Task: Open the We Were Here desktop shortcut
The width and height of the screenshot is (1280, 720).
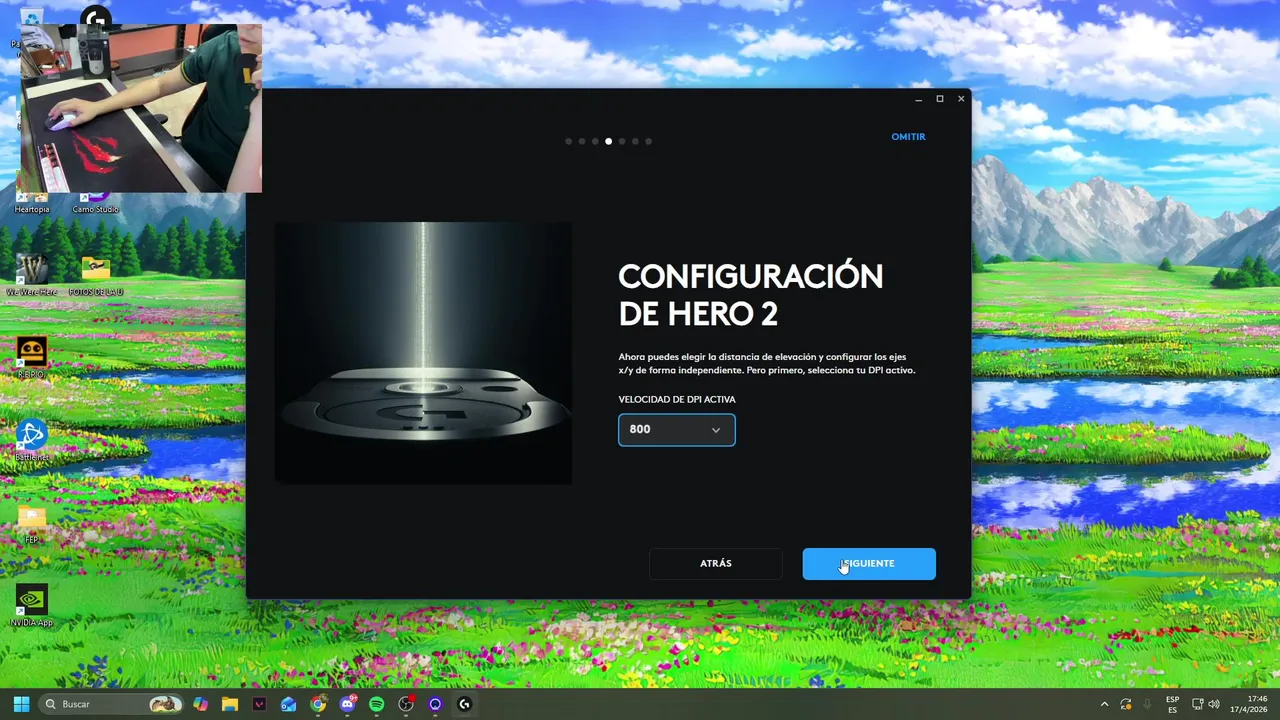Action: click(32, 275)
